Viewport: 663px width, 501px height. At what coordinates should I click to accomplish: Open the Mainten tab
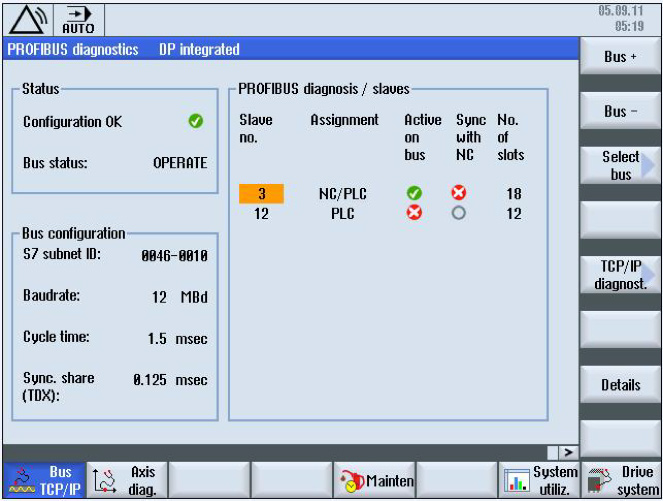tap(375, 481)
